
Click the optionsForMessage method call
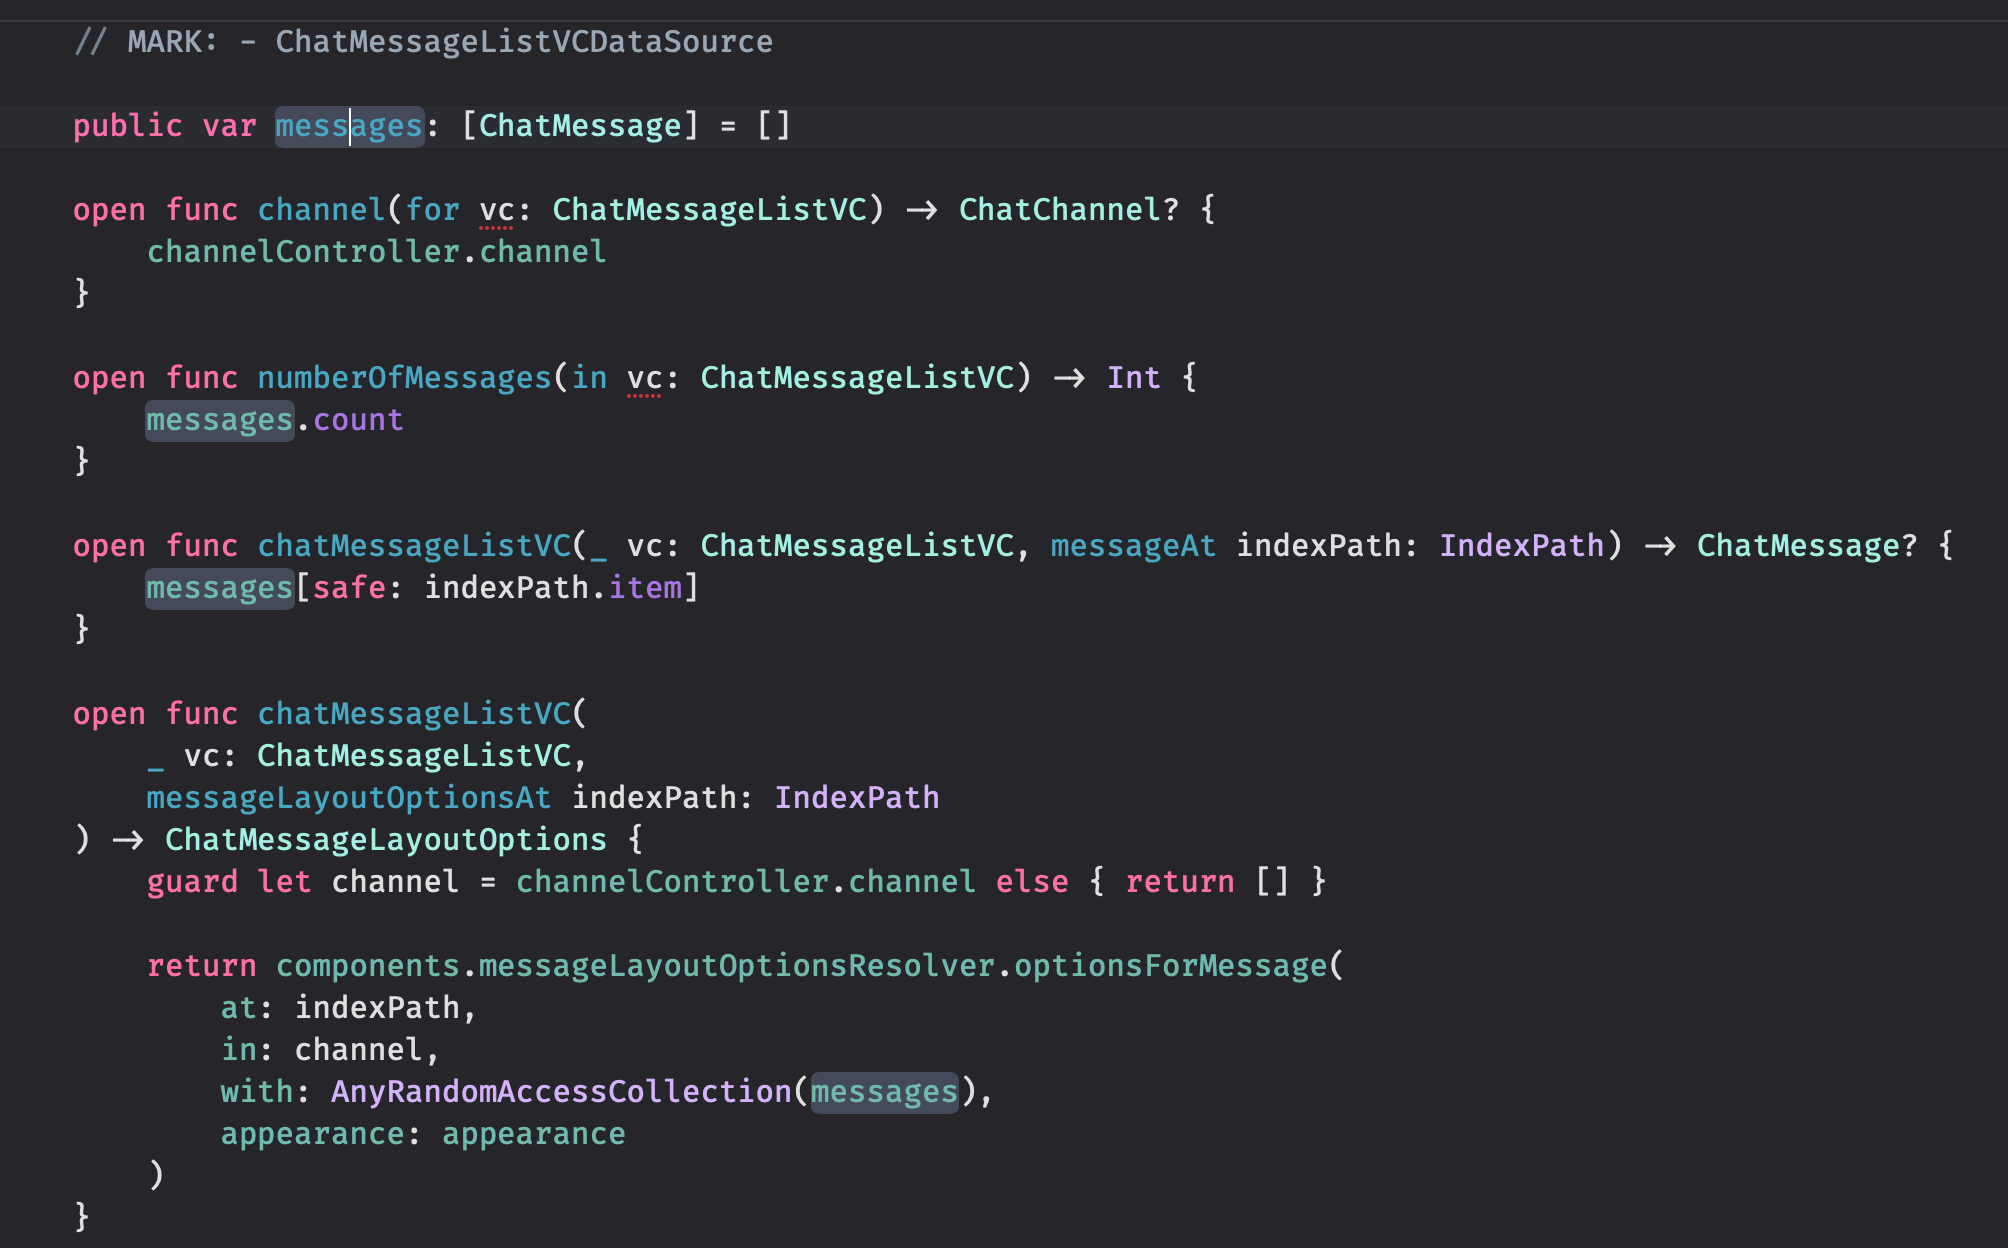pos(1170,966)
